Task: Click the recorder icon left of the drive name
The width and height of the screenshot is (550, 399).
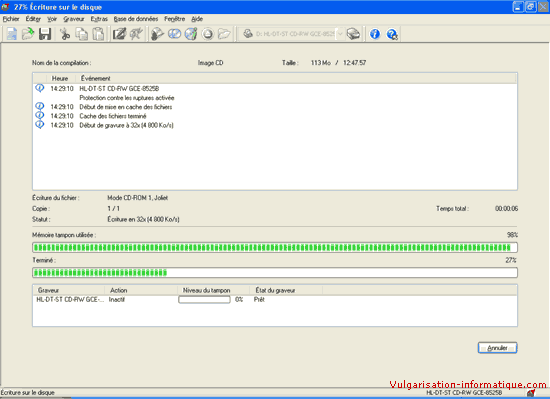Action: click(248, 34)
